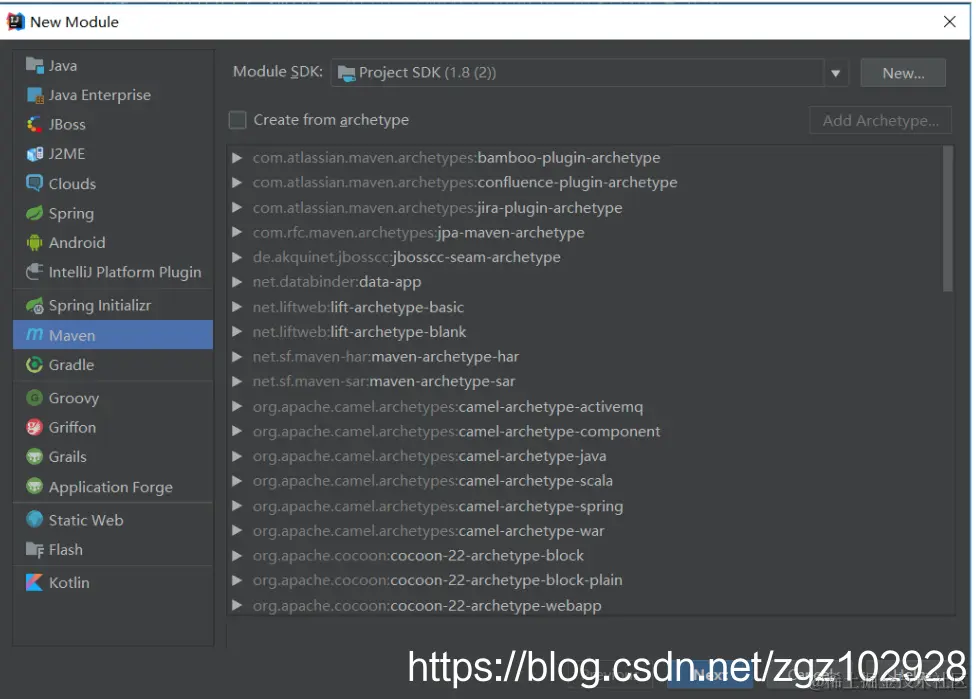Select camel-archetype-war row text

tap(428, 531)
